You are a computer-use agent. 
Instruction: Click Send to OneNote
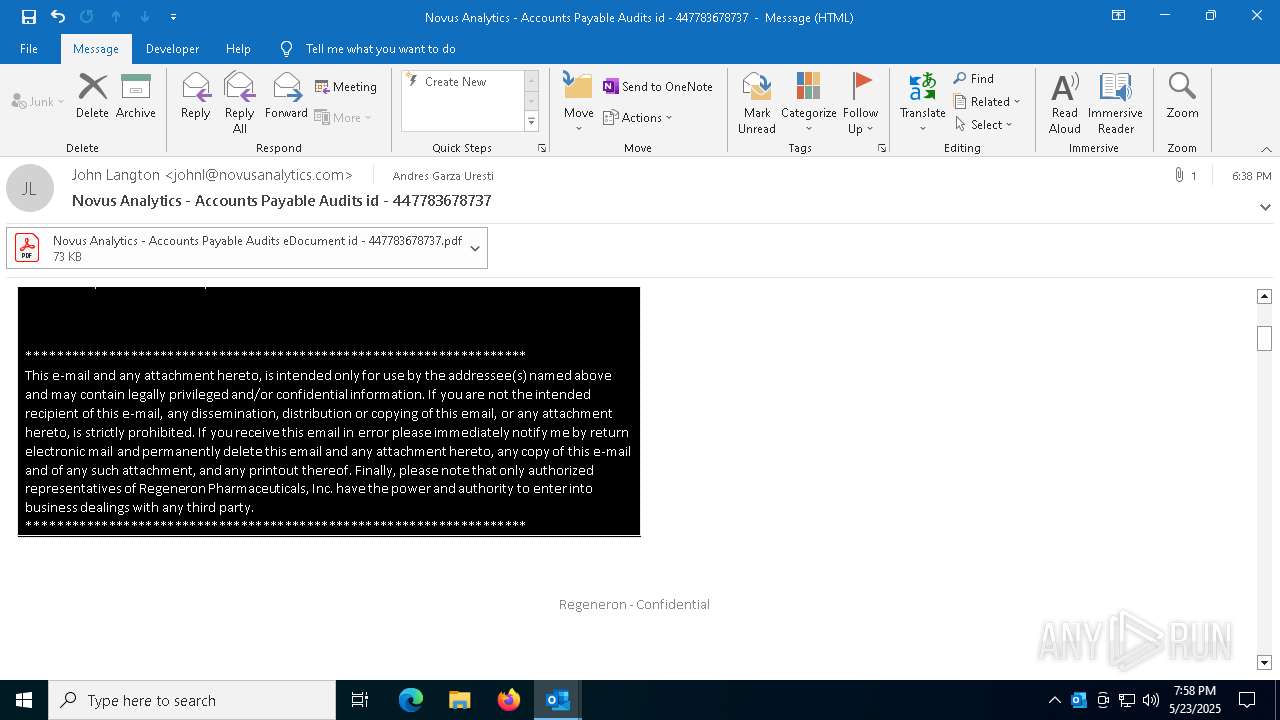pyautogui.click(x=658, y=87)
